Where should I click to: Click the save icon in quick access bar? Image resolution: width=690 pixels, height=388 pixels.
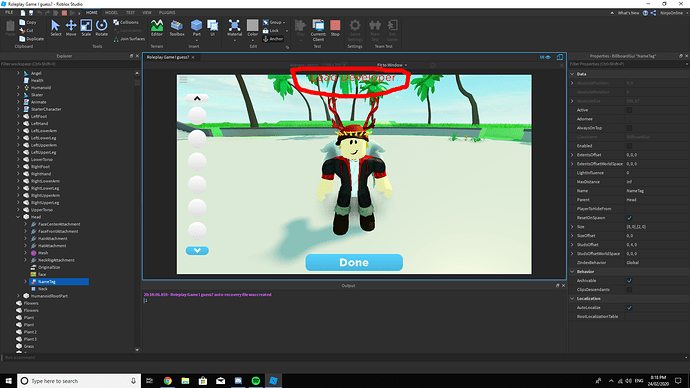point(31,13)
